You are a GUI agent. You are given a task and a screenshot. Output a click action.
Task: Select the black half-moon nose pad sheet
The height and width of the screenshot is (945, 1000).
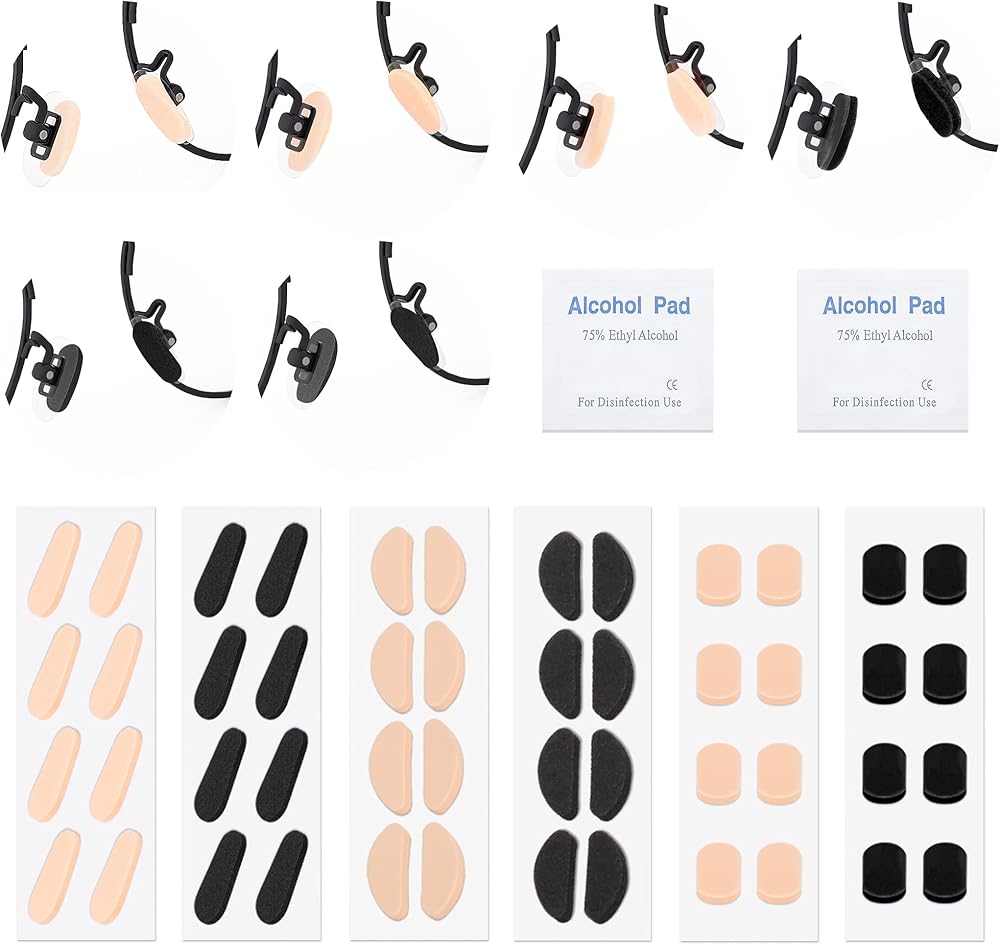click(x=583, y=725)
